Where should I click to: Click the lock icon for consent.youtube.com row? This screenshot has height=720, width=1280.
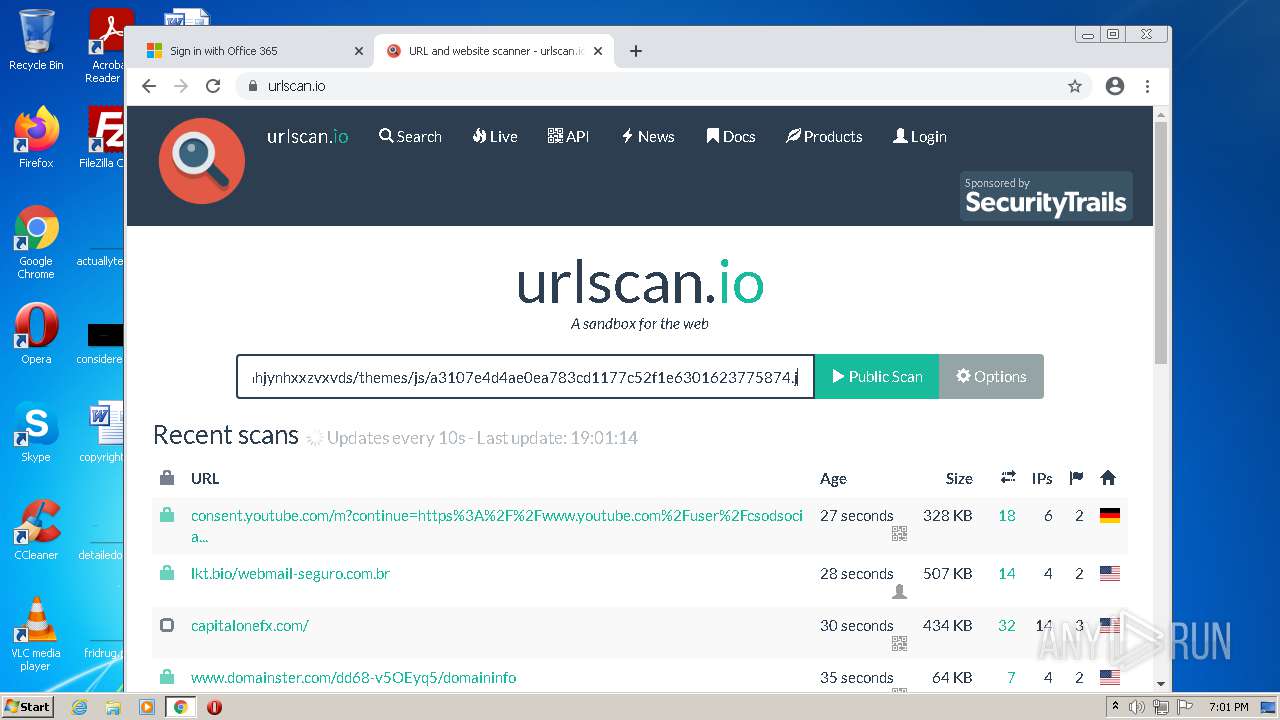point(167,516)
